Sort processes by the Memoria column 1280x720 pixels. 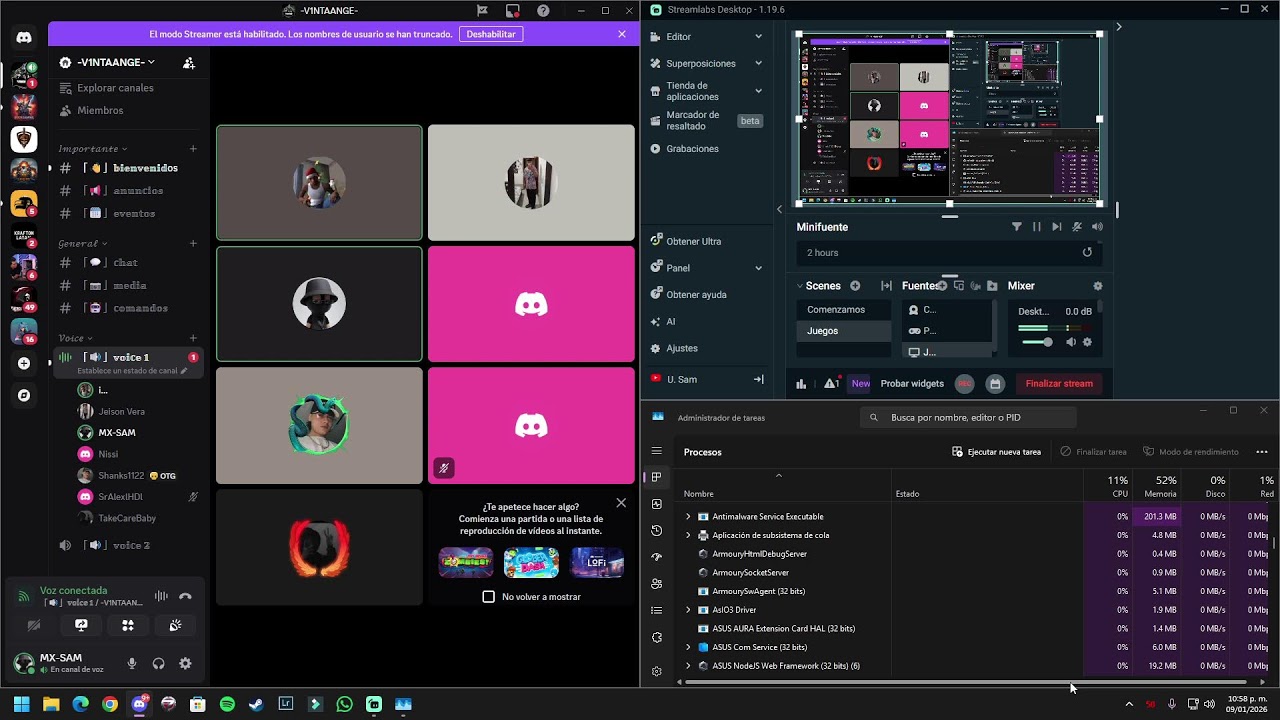tap(1157, 486)
